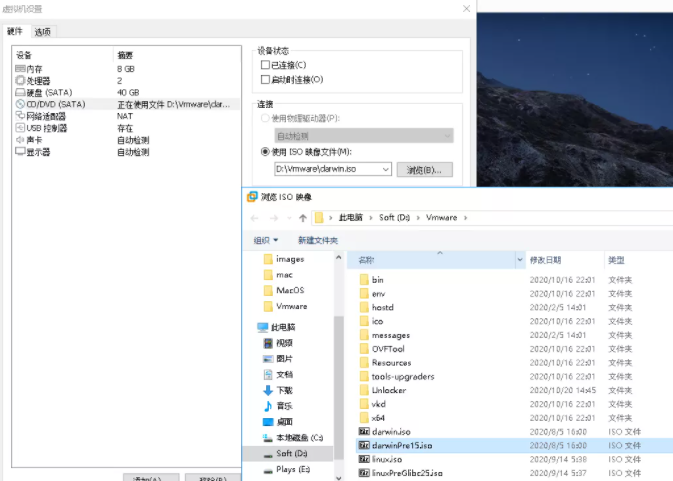Open Pictures (图片) in sidebar
This screenshot has height=481, width=673.
click(278, 359)
